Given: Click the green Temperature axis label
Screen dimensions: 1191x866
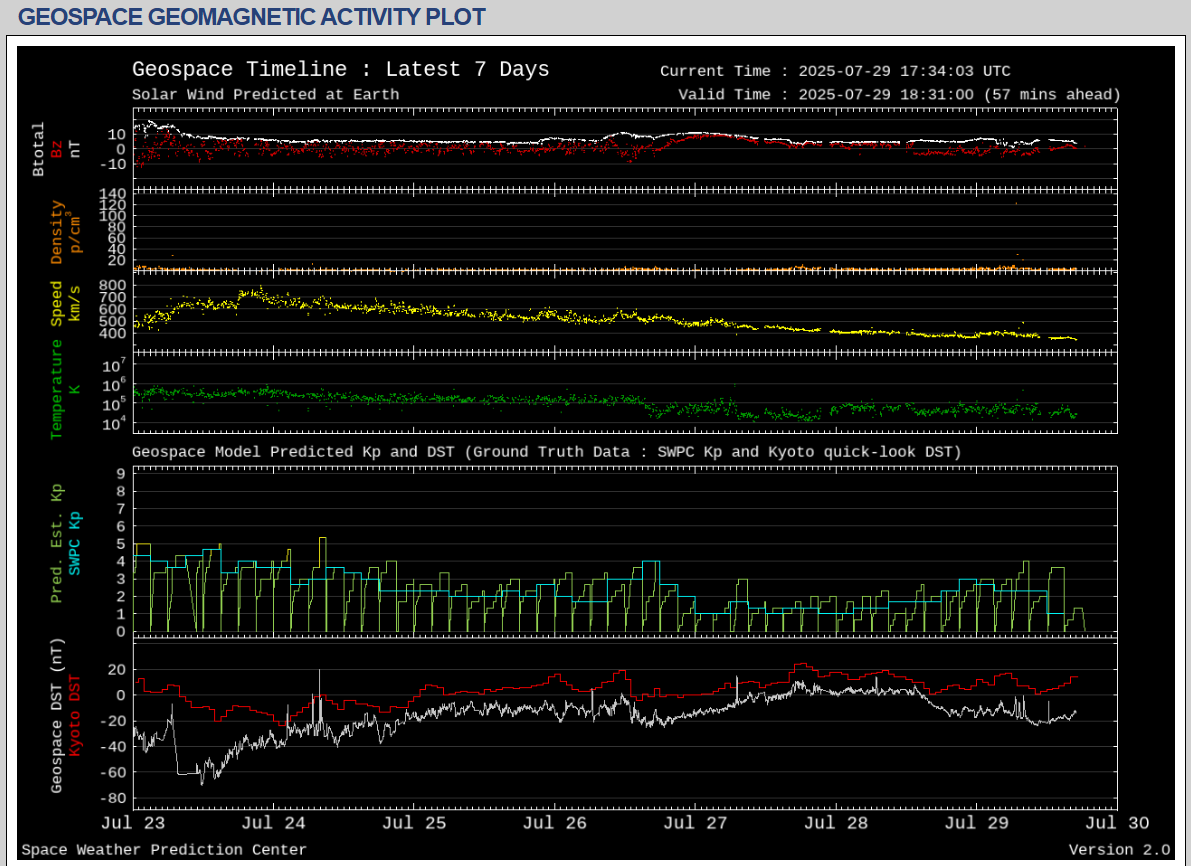Looking at the screenshot, I should (x=57, y=388).
